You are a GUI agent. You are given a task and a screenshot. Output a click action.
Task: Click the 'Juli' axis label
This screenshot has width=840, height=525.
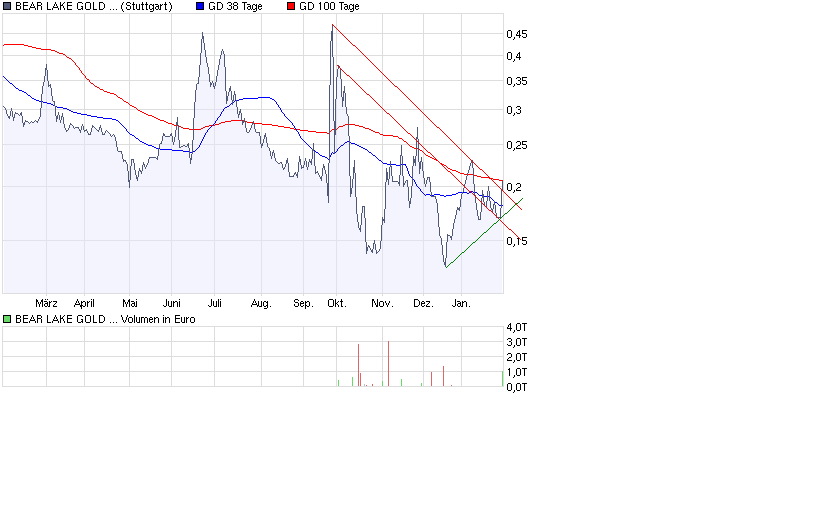click(214, 303)
